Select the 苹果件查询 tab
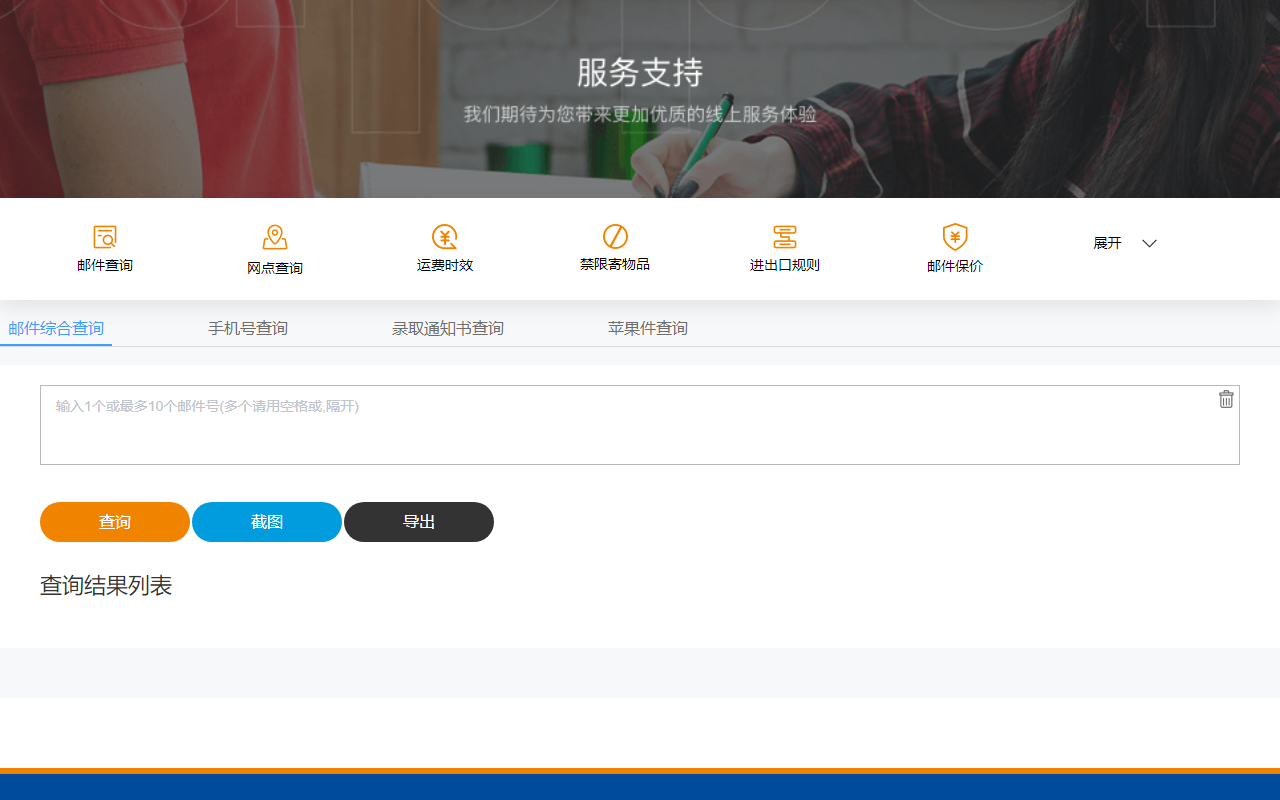The image size is (1280, 800). [647, 327]
